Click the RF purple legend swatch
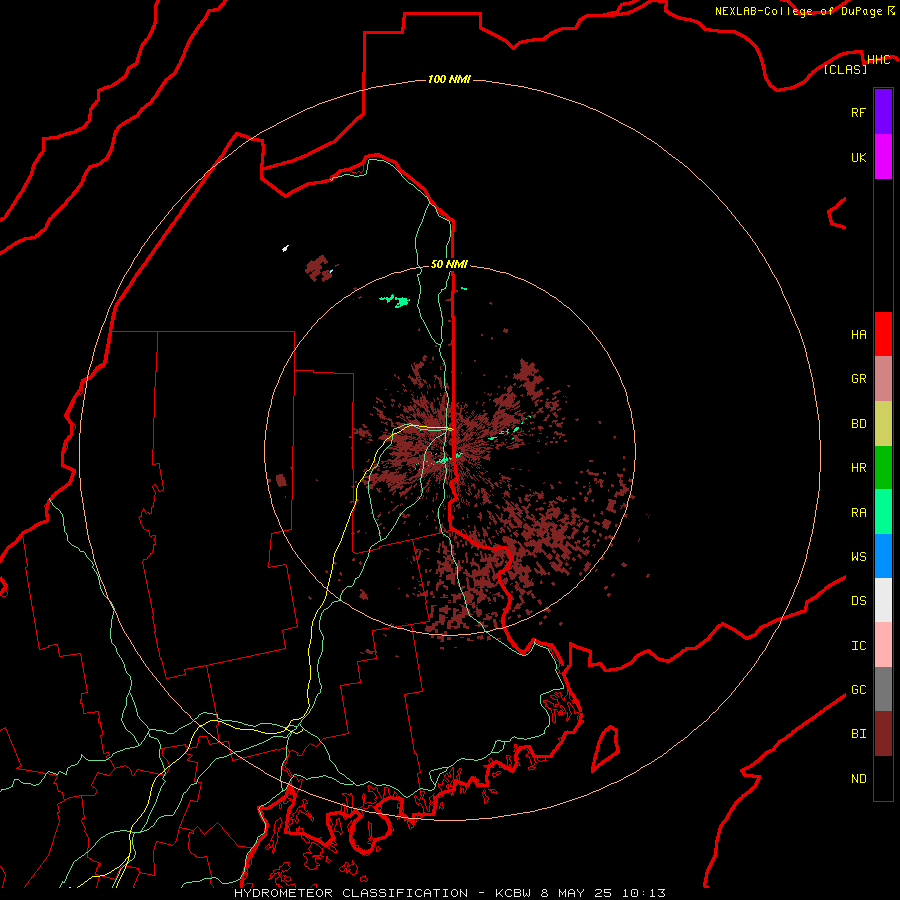This screenshot has height=900, width=900. point(883,112)
